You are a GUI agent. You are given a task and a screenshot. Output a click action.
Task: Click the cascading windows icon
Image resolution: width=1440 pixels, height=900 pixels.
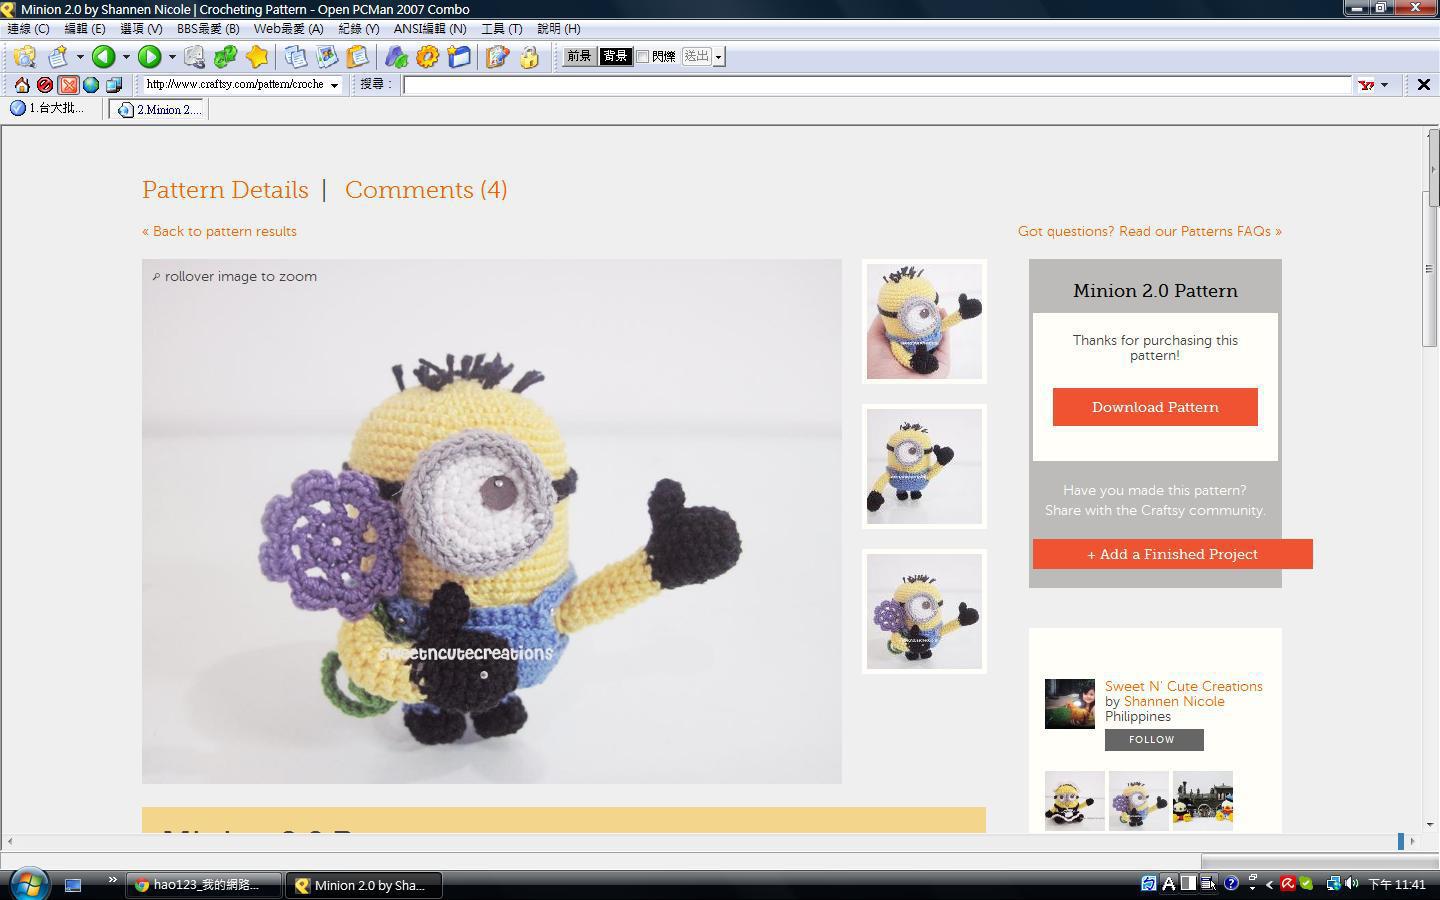pyautogui.click(x=114, y=85)
